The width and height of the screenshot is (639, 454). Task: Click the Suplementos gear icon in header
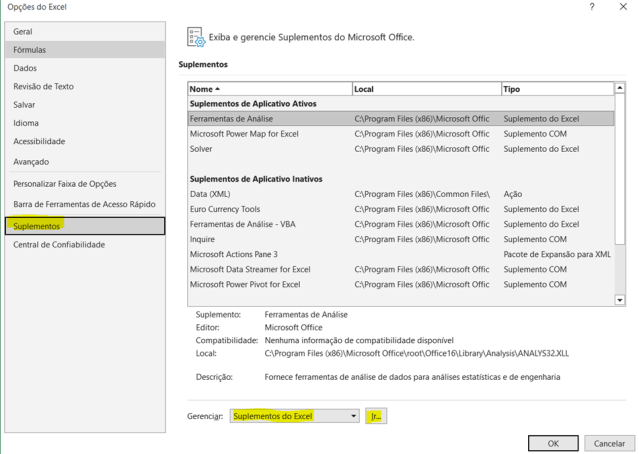tap(196, 37)
